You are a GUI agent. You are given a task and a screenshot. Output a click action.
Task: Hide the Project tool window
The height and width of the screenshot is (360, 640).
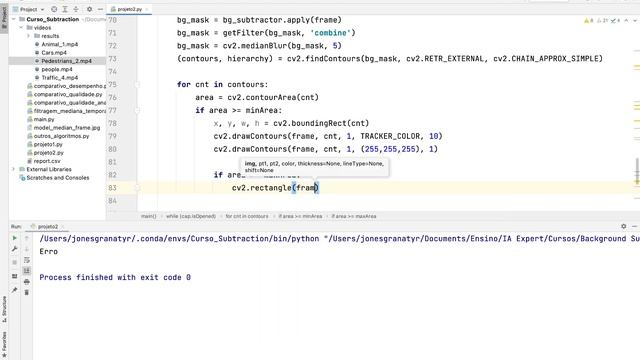[x=100, y=9]
